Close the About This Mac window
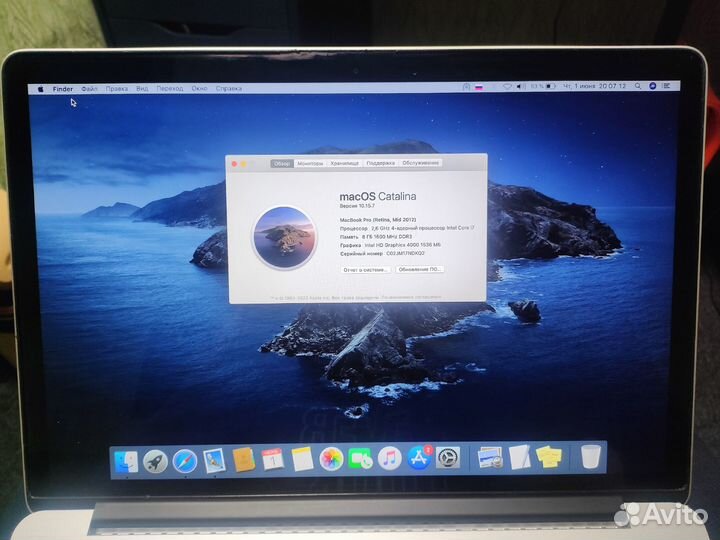 (x=234, y=164)
